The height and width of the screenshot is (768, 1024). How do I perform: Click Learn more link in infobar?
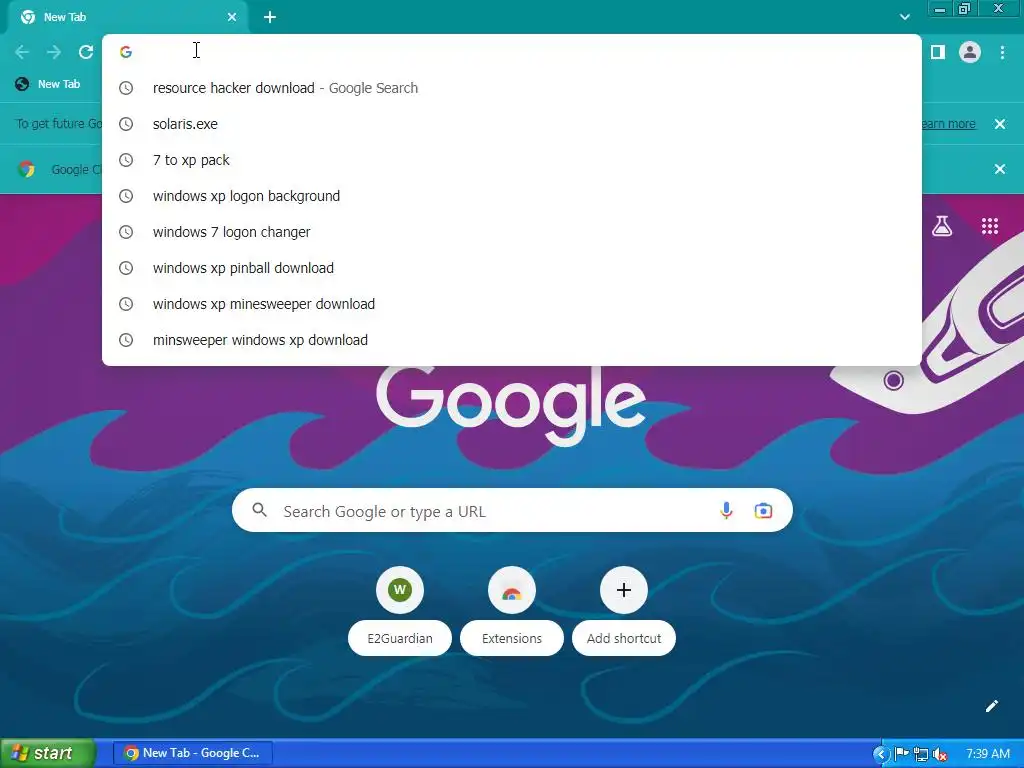click(947, 123)
